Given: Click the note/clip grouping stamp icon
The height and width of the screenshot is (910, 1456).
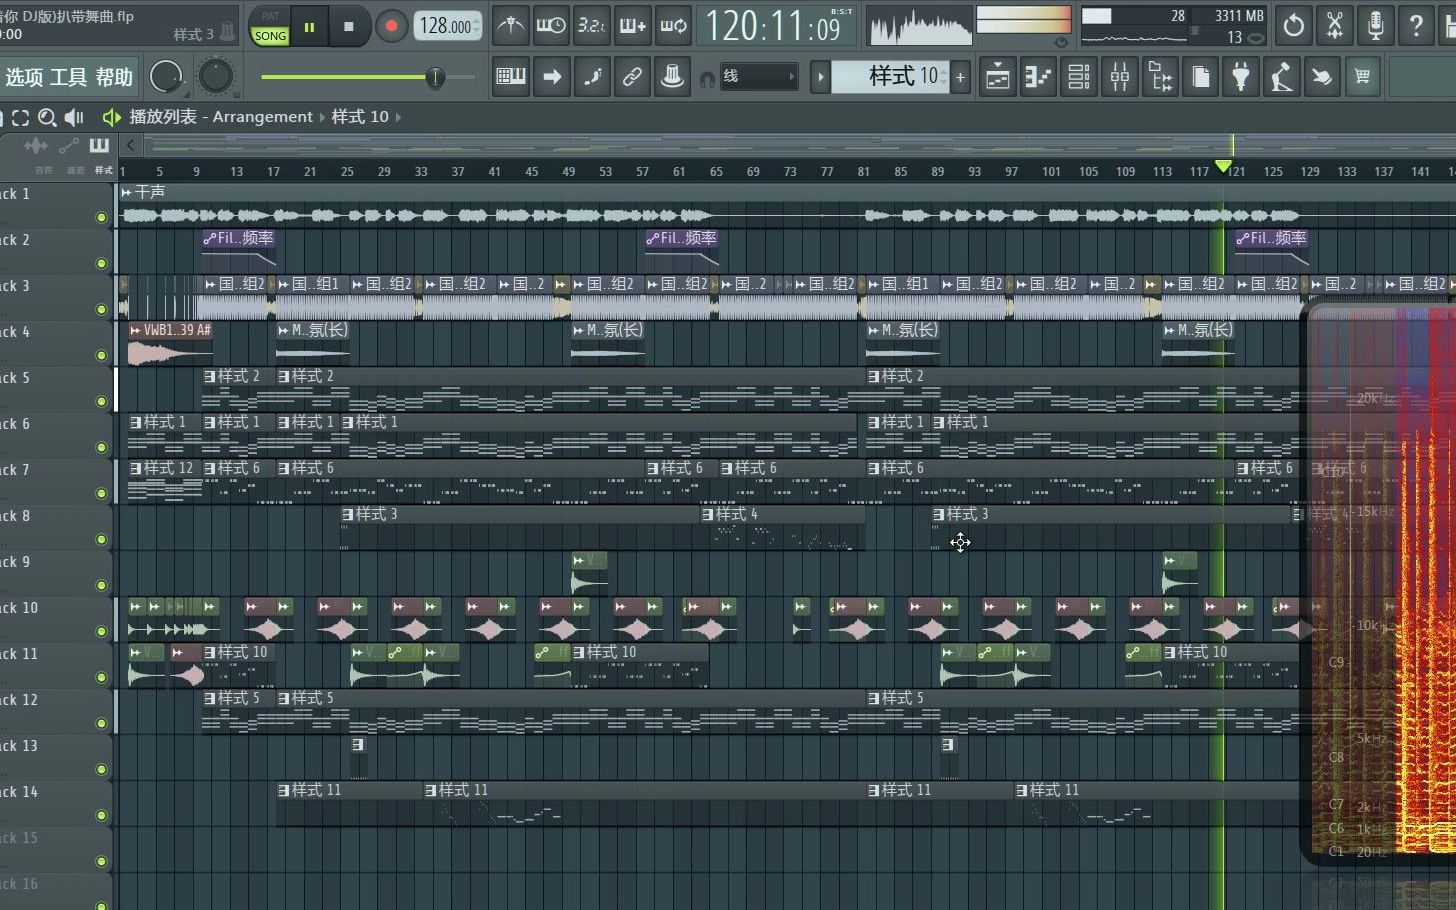Looking at the screenshot, I should [x=673, y=77].
